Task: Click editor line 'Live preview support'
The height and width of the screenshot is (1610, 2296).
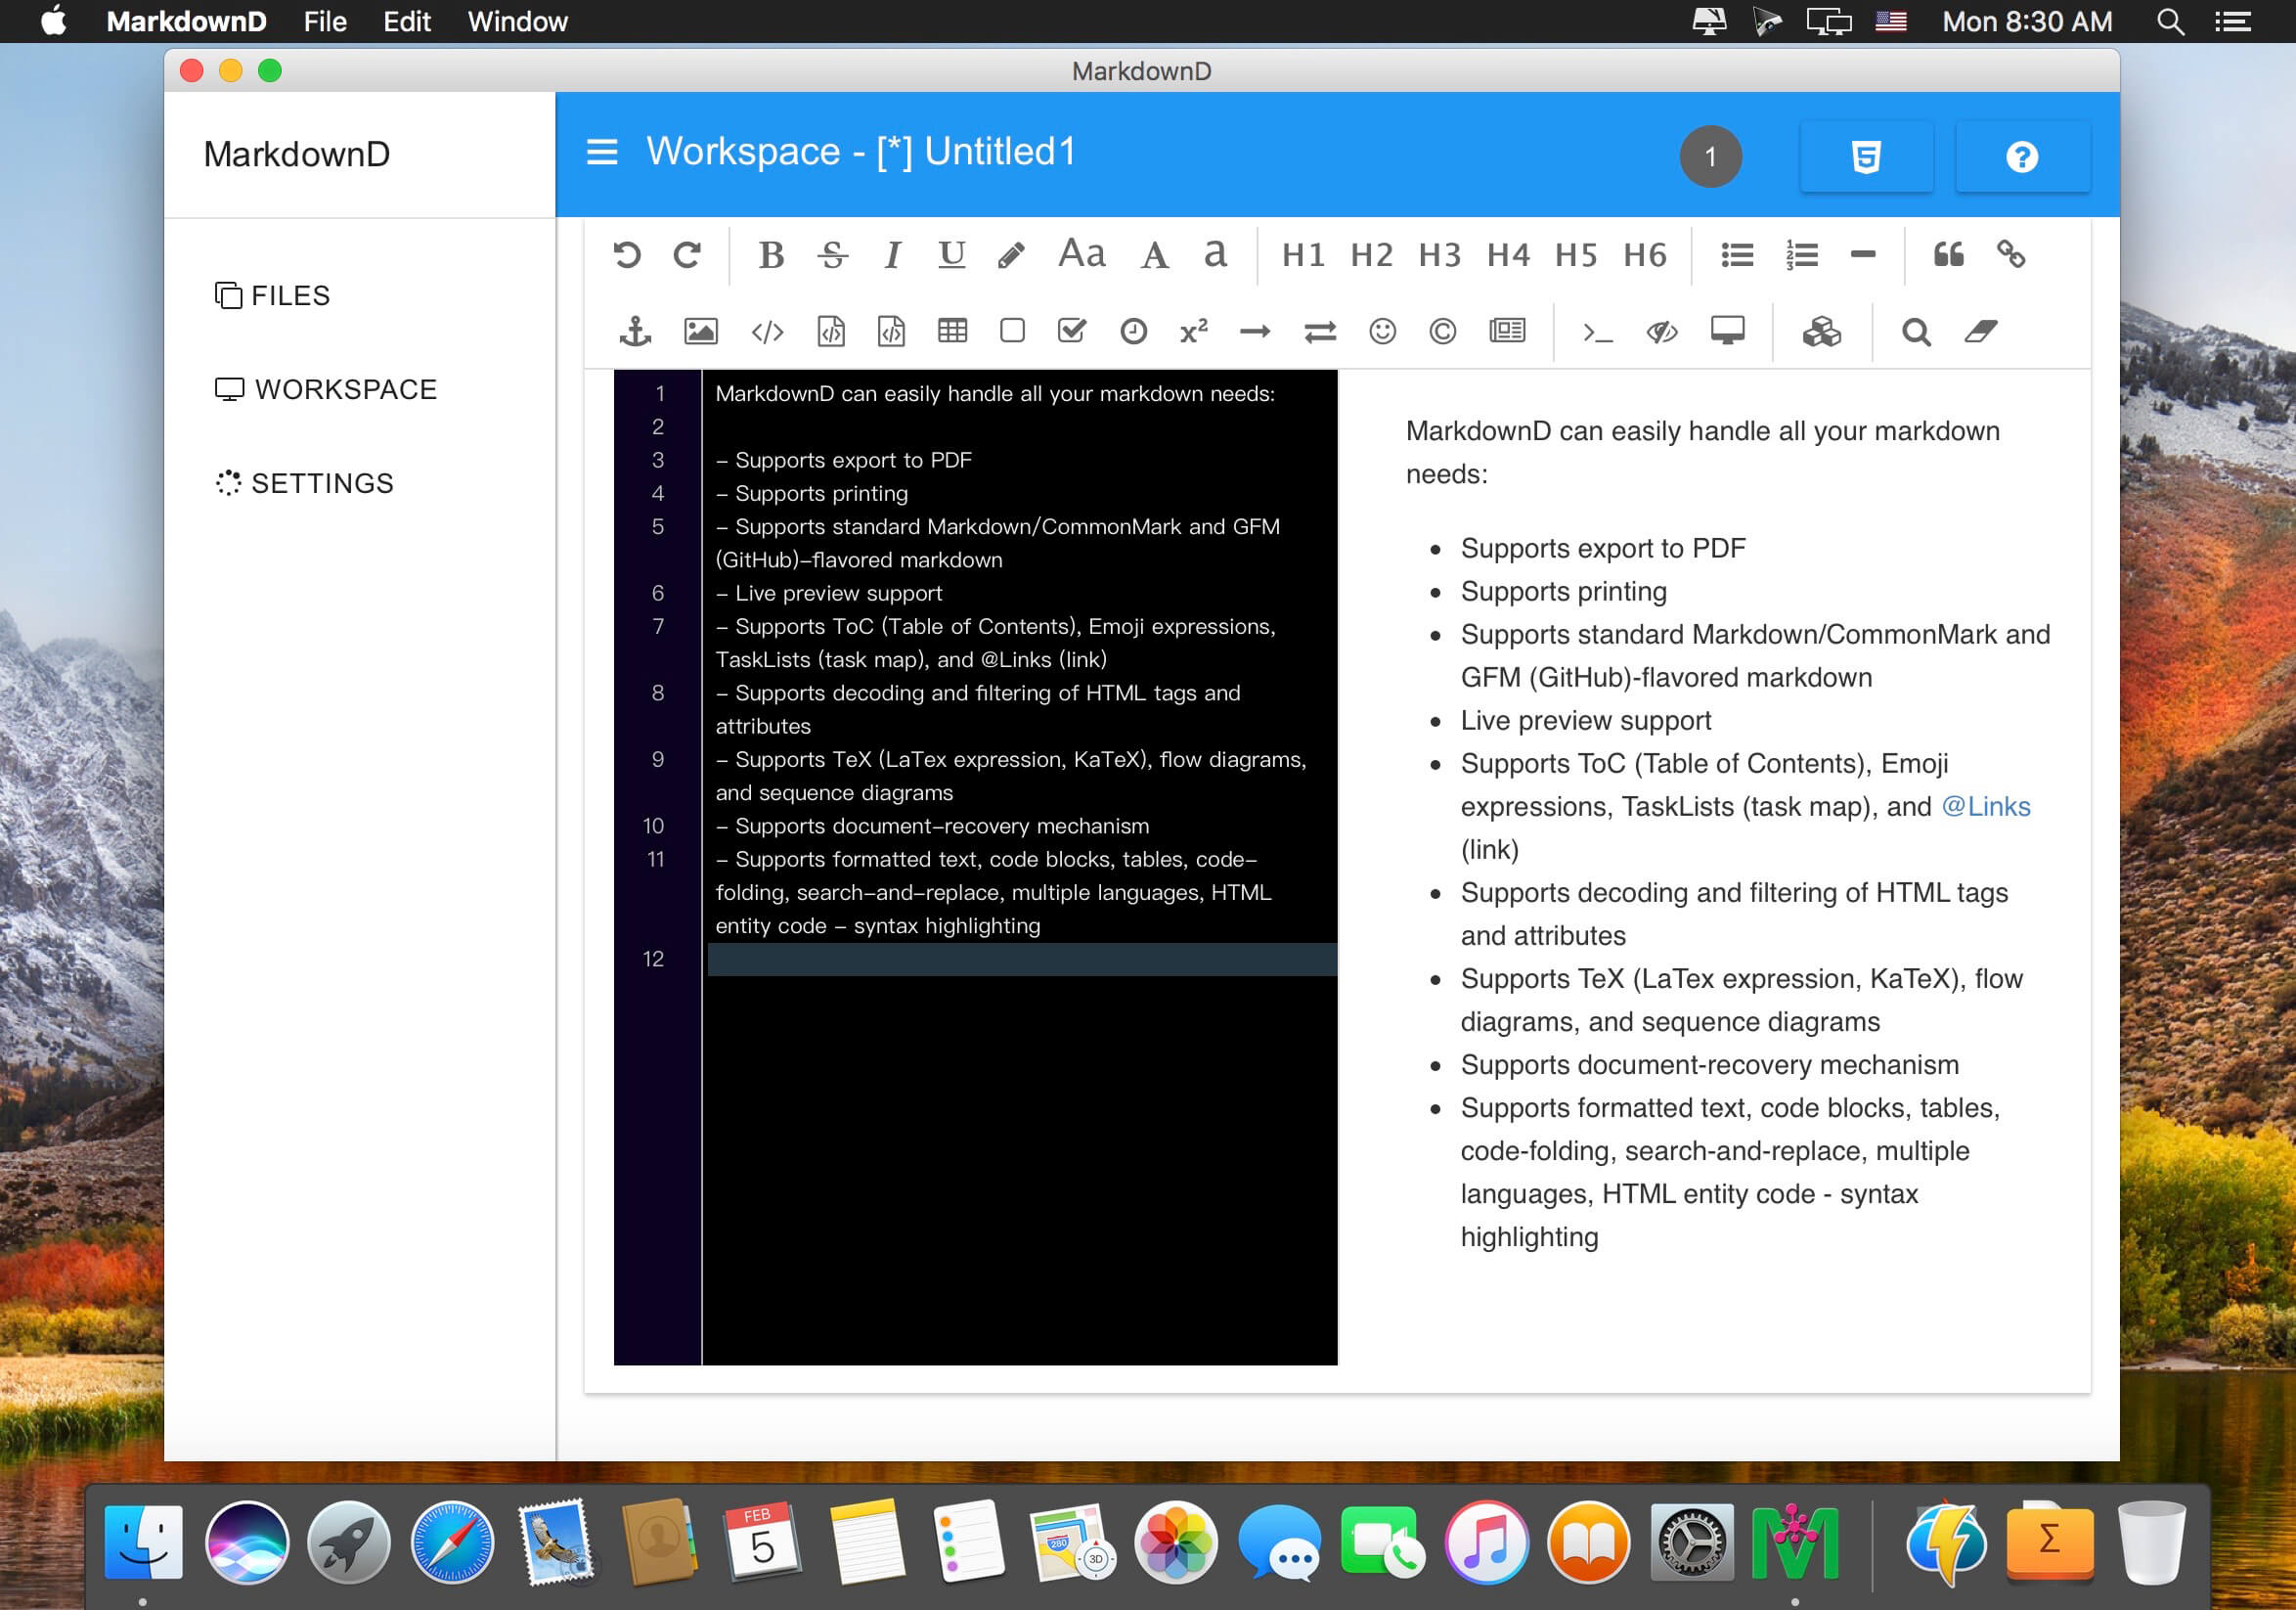Action: pos(829,593)
